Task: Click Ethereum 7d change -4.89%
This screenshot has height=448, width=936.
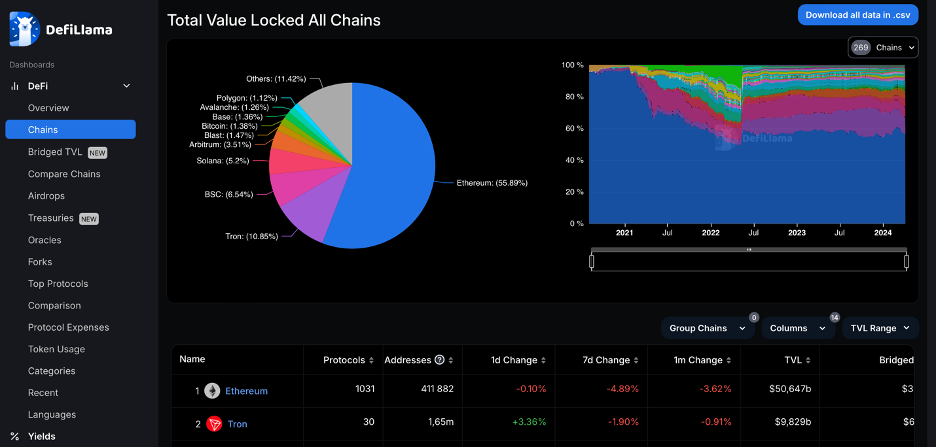Action: pos(621,389)
